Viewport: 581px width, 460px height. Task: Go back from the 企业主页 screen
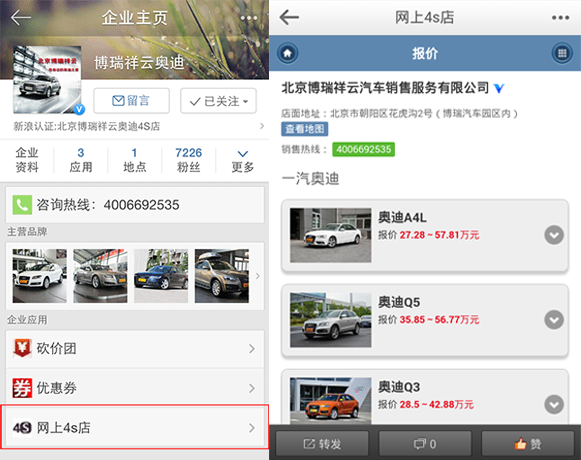21,17
